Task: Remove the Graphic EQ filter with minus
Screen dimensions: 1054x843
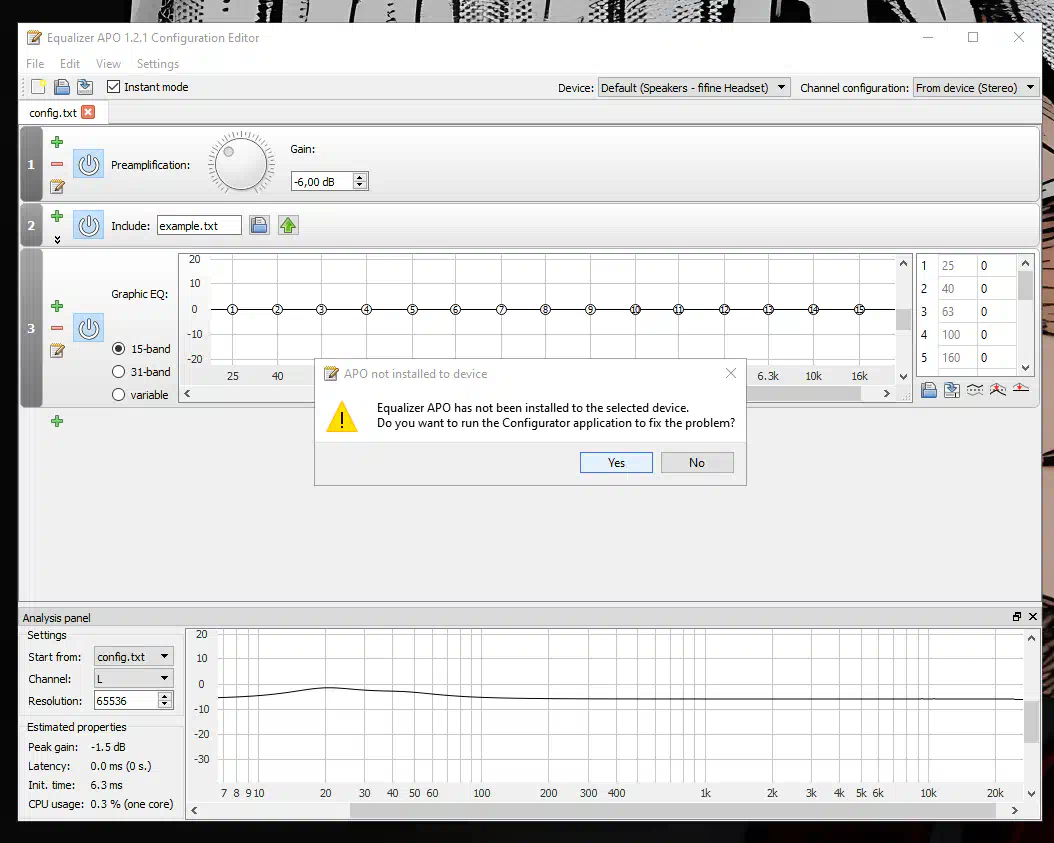Action: point(57,328)
